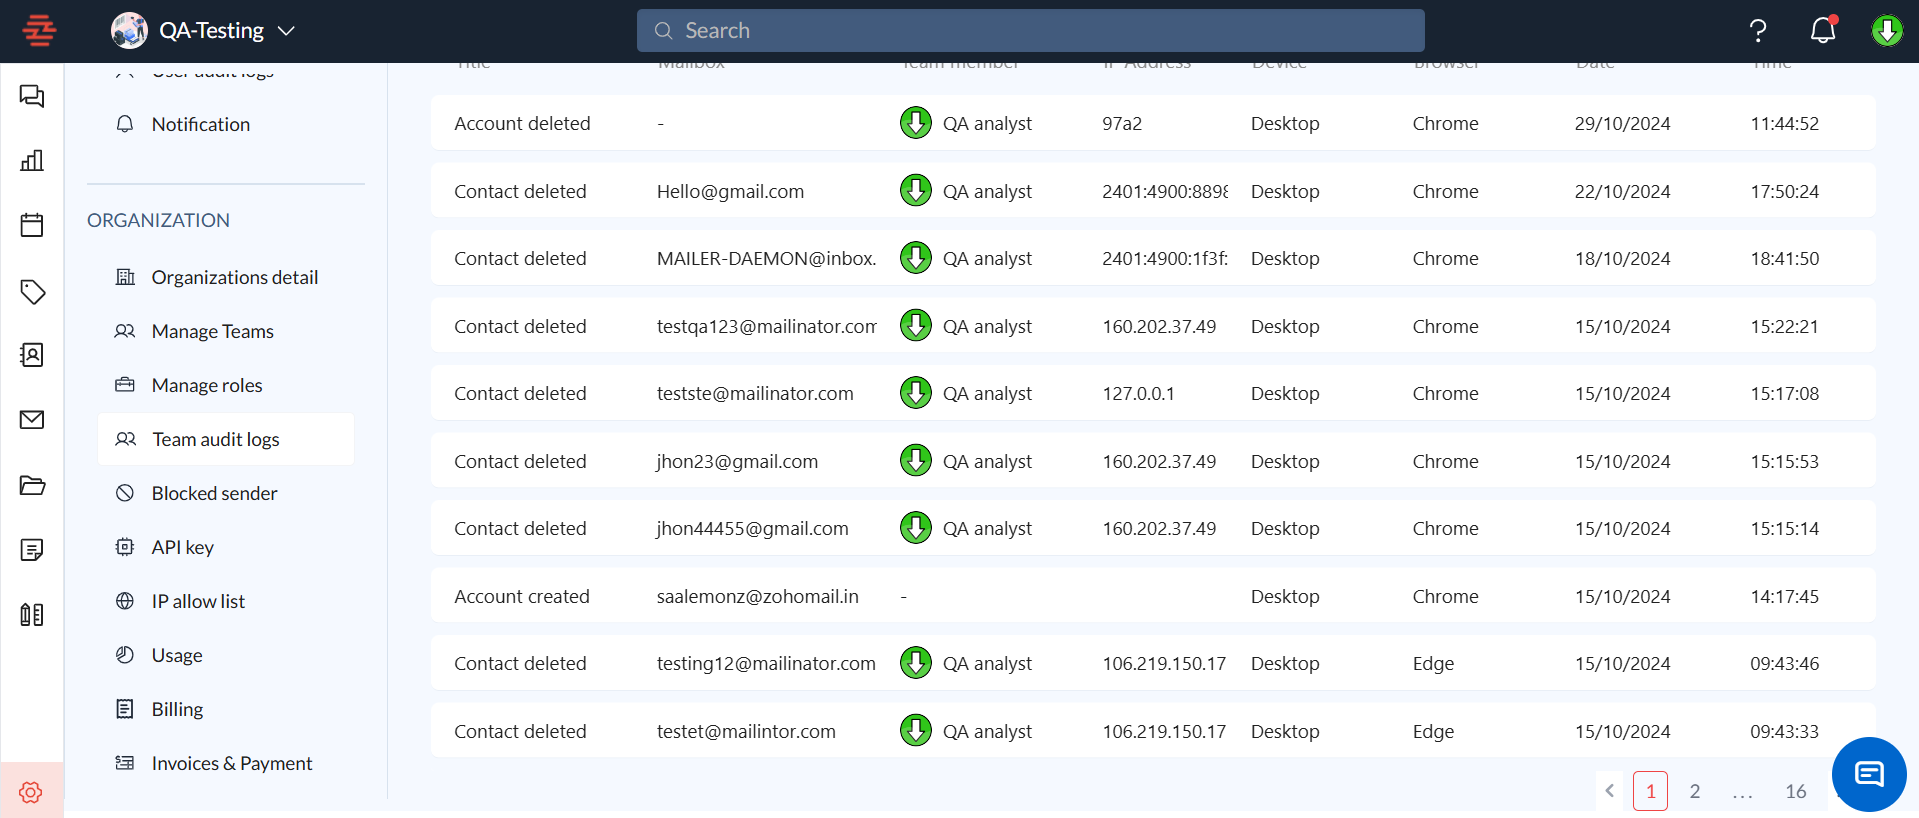1919x818 pixels.
Task: Open the conversations chat icon in sidebar
Action: [x=32, y=96]
